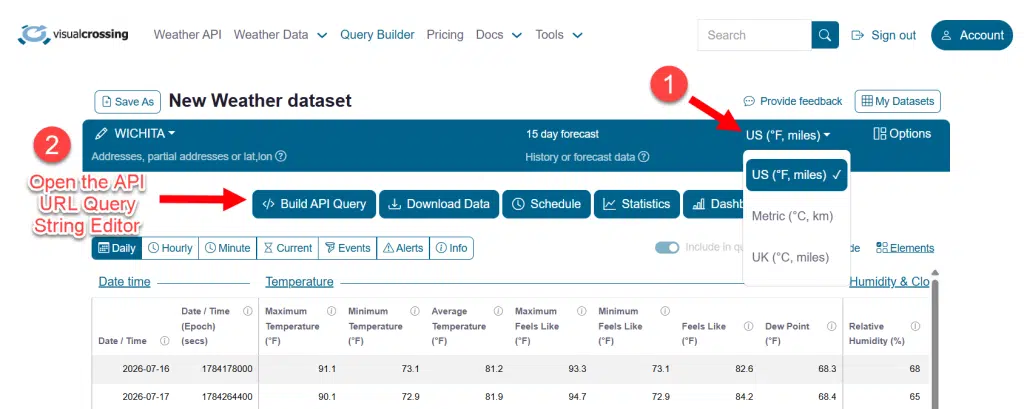
Task: Open Query Builder nav link
Action: 377,35
